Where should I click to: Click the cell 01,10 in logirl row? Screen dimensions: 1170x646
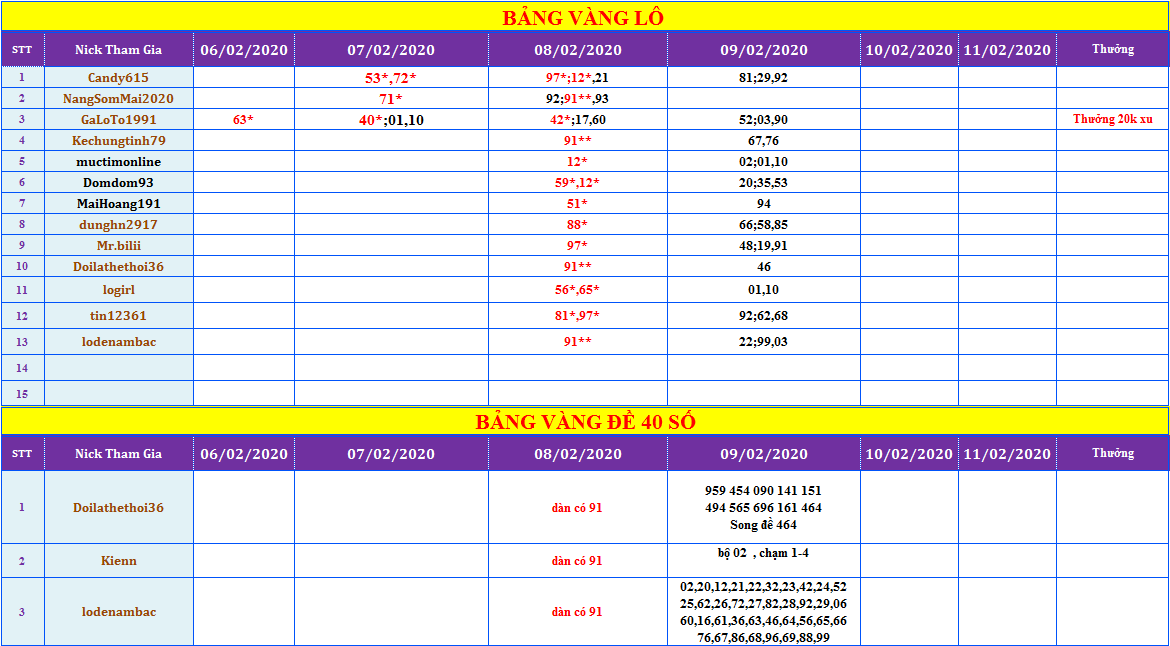pyautogui.click(x=763, y=289)
